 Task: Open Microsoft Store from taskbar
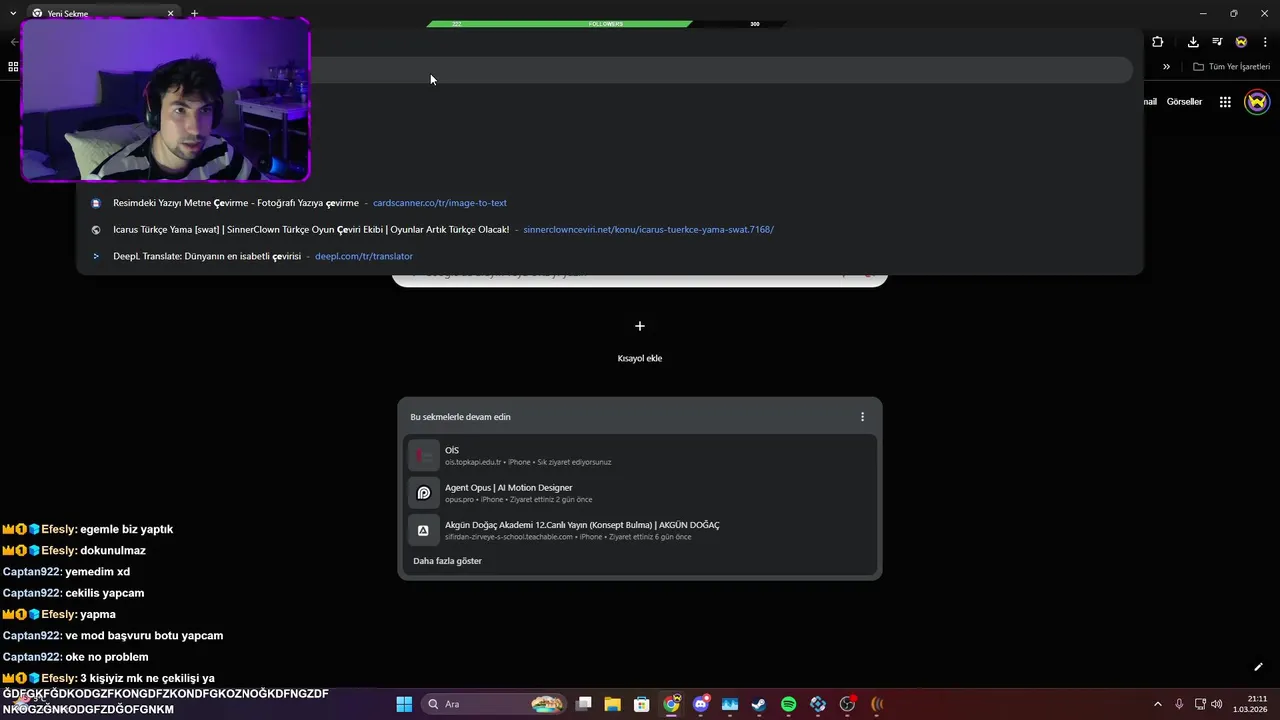click(x=642, y=704)
